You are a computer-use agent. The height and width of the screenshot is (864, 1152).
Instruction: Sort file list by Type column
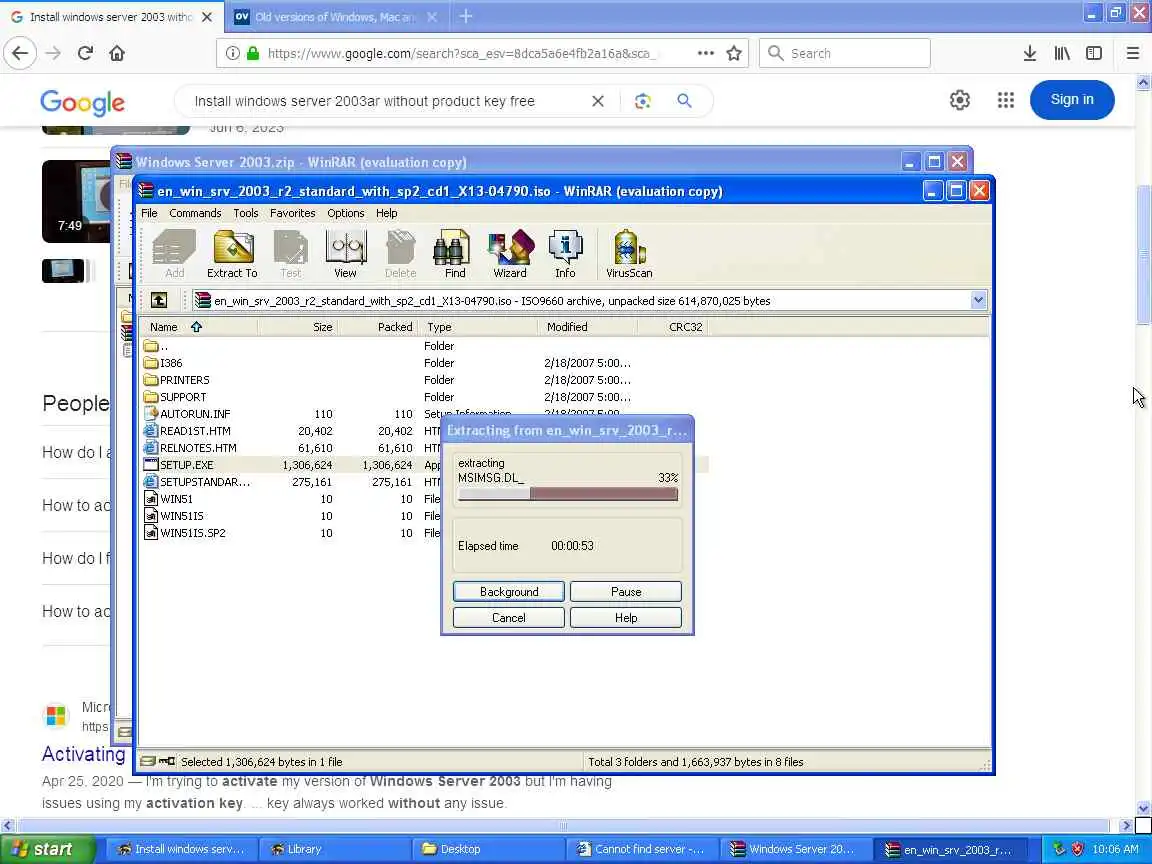coord(478,327)
